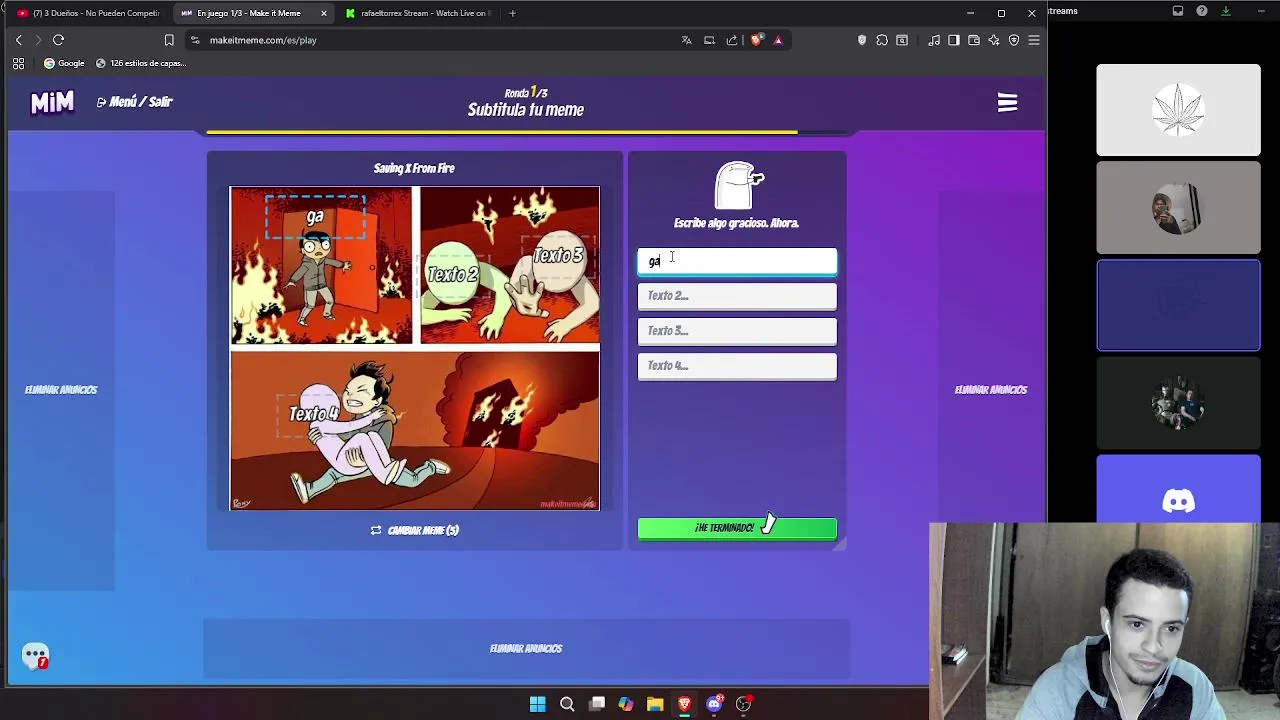
Task: Open Brave Leo AI sparkle icon
Action: point(994,40)
